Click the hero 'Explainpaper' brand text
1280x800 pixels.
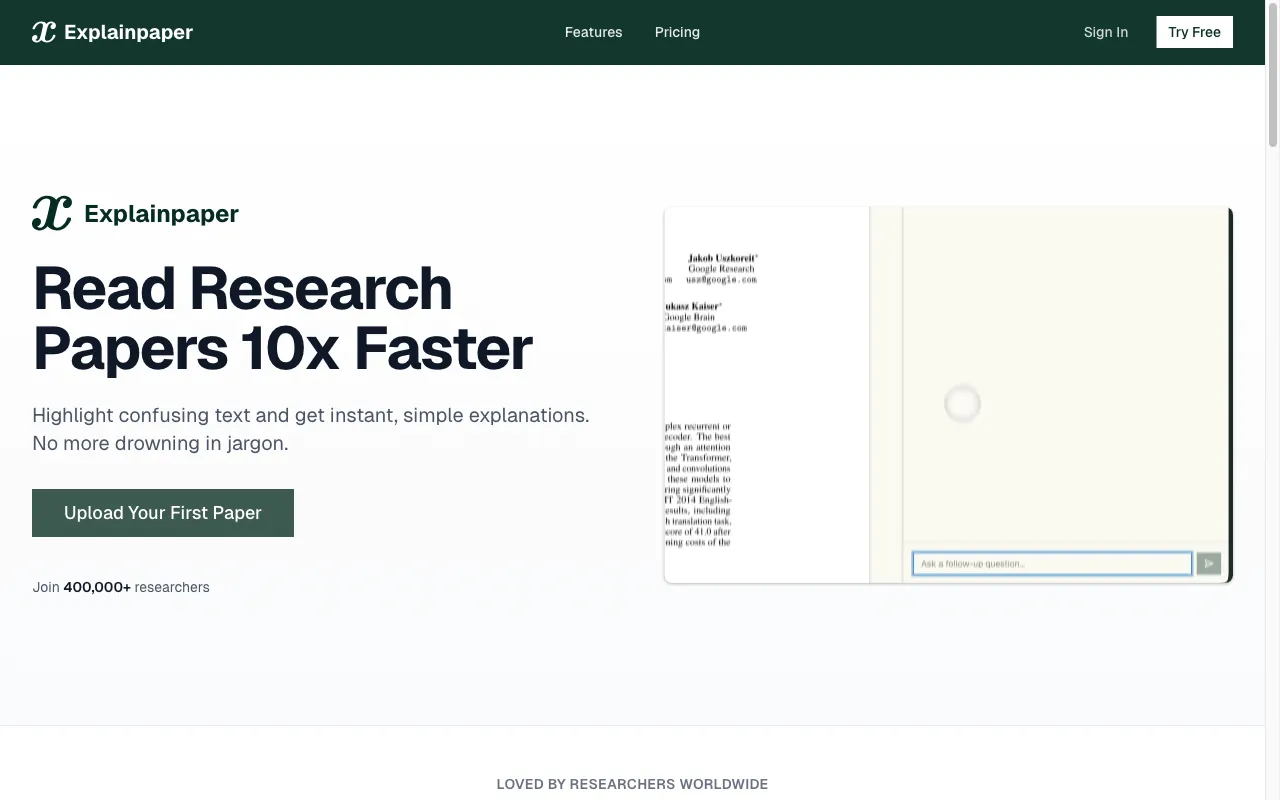[x=161, y=214]
